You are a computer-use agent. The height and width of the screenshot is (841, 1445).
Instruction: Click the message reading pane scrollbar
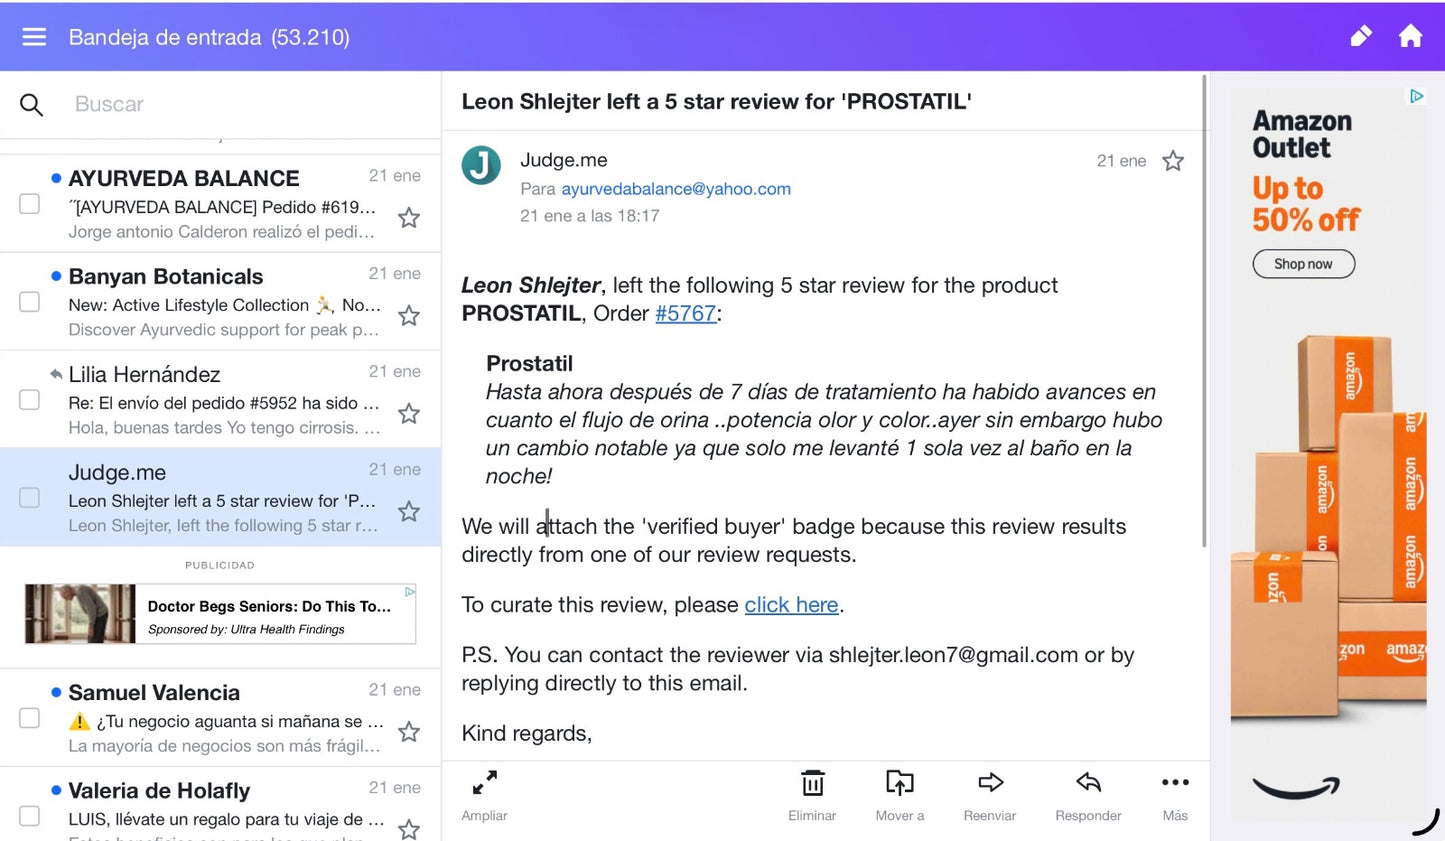[1204, 311]
